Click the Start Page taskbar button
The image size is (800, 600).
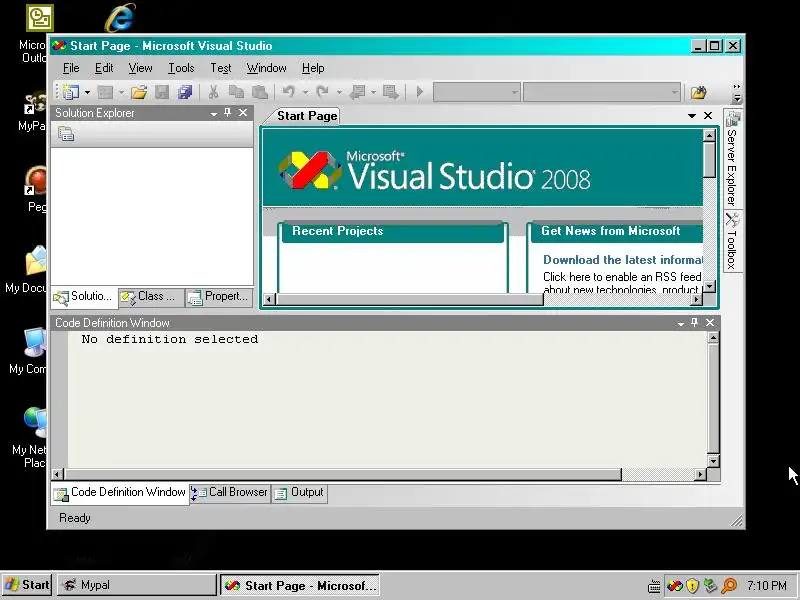click(300, 585)
